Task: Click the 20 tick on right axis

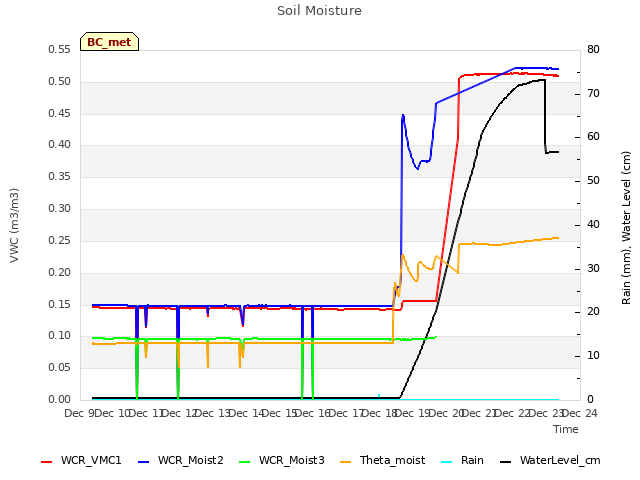Action: (x=593, y=312)
